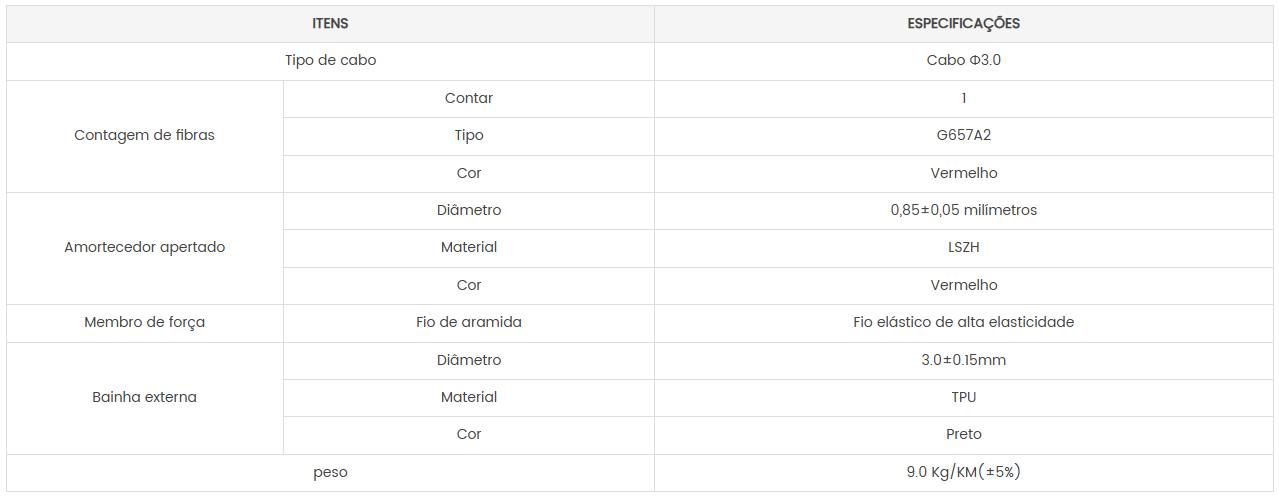1279x498 pixels.
Task: Select the LSZH material value
Action: point(963,247)
